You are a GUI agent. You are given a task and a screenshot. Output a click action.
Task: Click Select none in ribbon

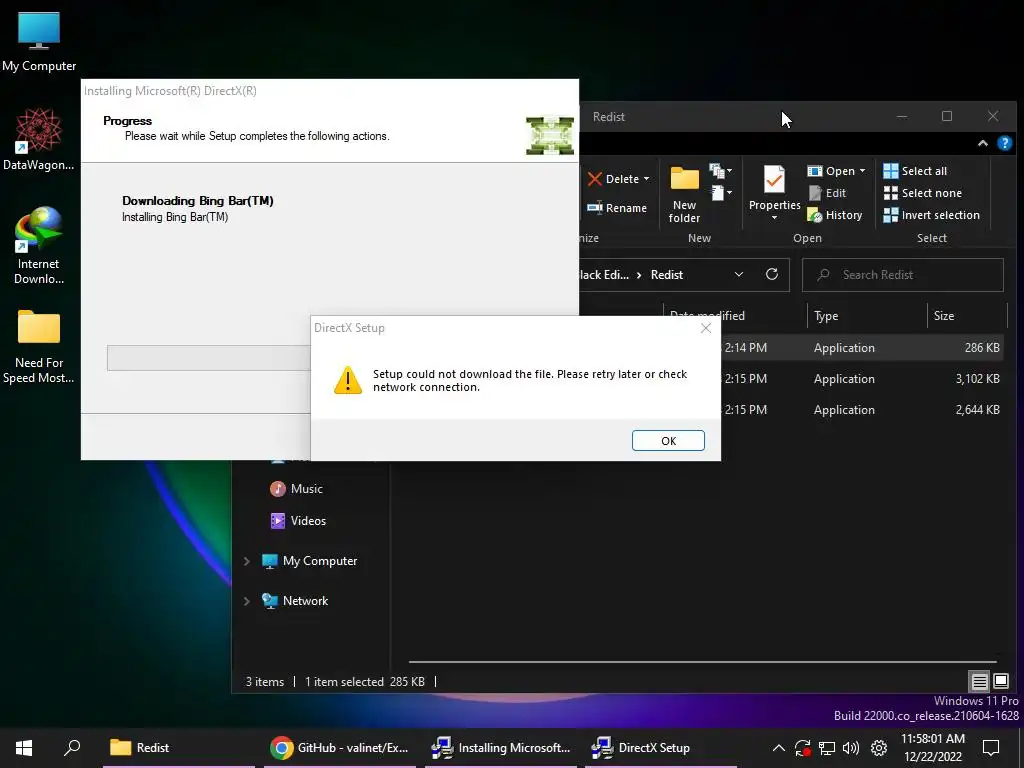tap(922, 193)
